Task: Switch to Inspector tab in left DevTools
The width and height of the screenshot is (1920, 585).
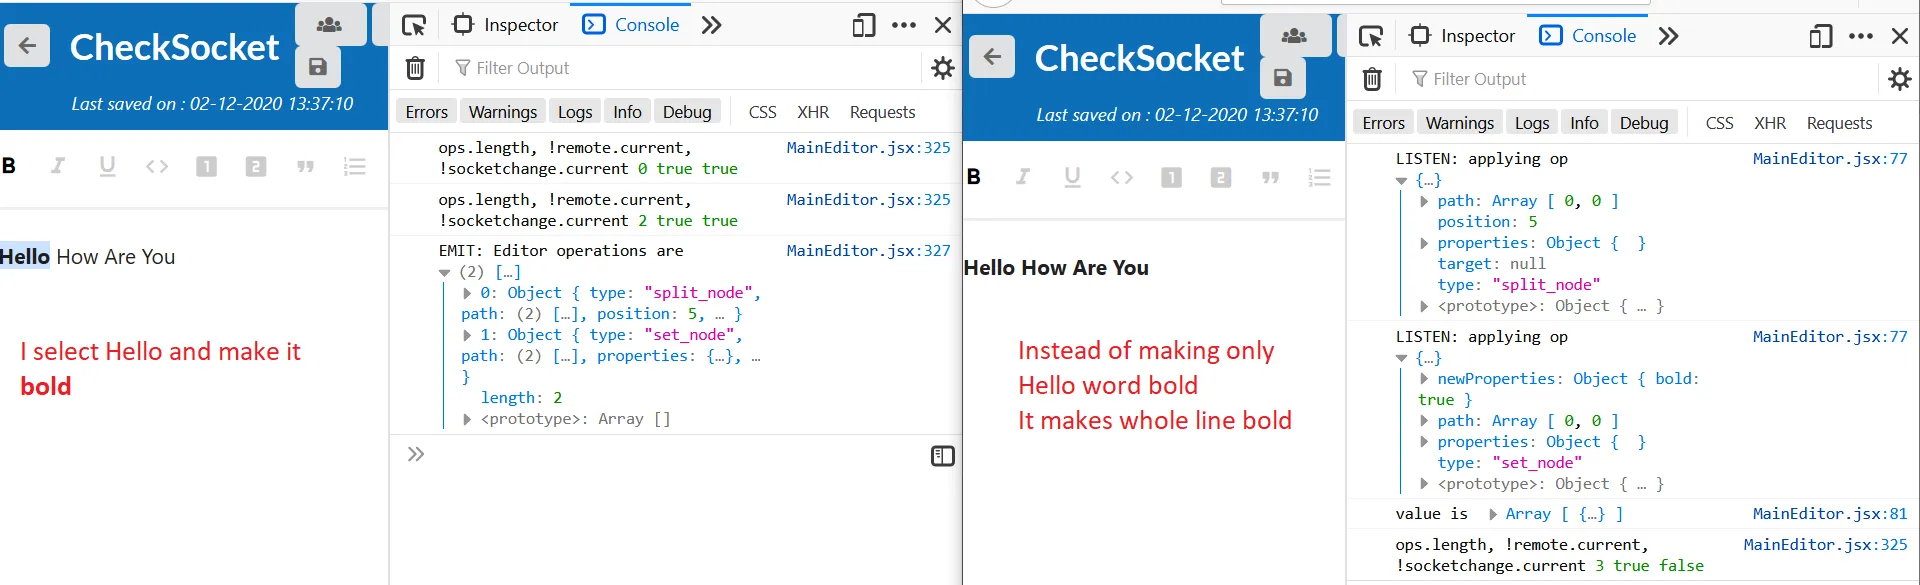Action: [506, 25]
